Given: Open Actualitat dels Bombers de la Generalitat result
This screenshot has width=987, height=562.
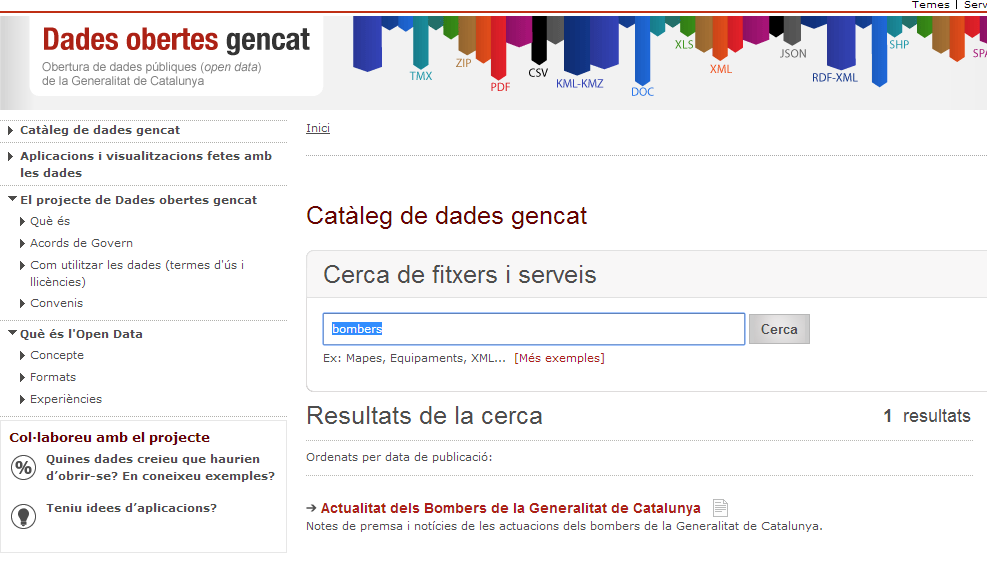Looking at the screenshot, I should (510, 508).
